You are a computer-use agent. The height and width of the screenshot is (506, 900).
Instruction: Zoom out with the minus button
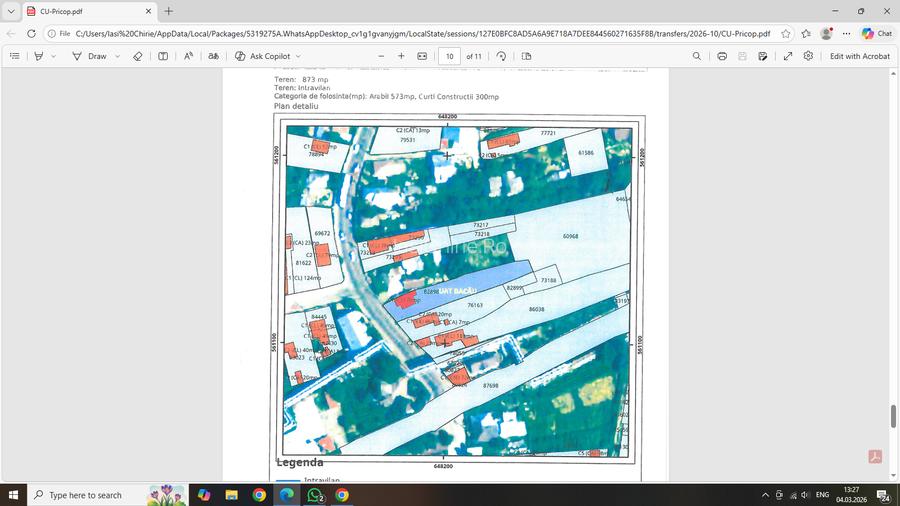(381, 56)
